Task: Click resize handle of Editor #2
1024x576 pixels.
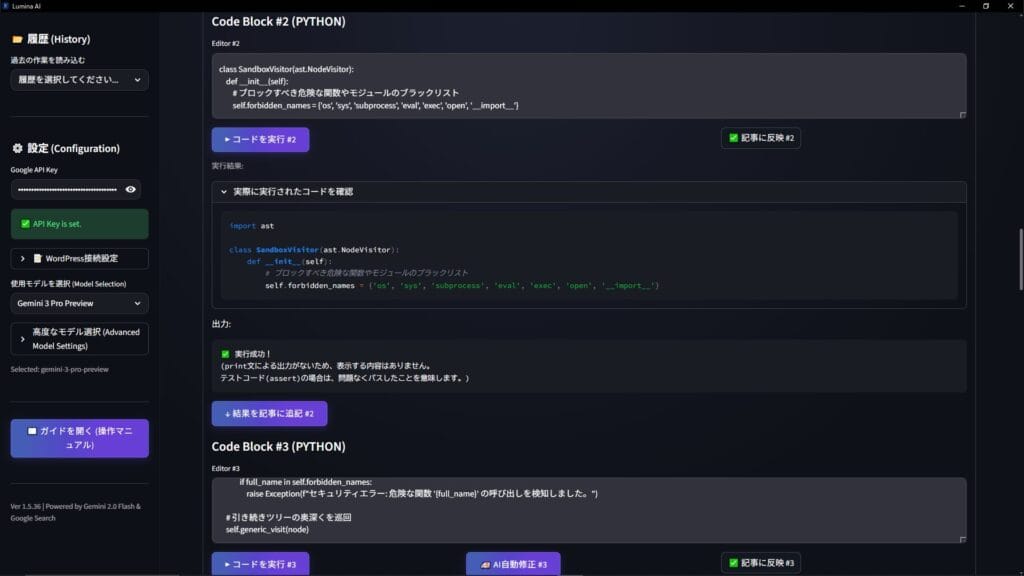Action: pos(962,115)
